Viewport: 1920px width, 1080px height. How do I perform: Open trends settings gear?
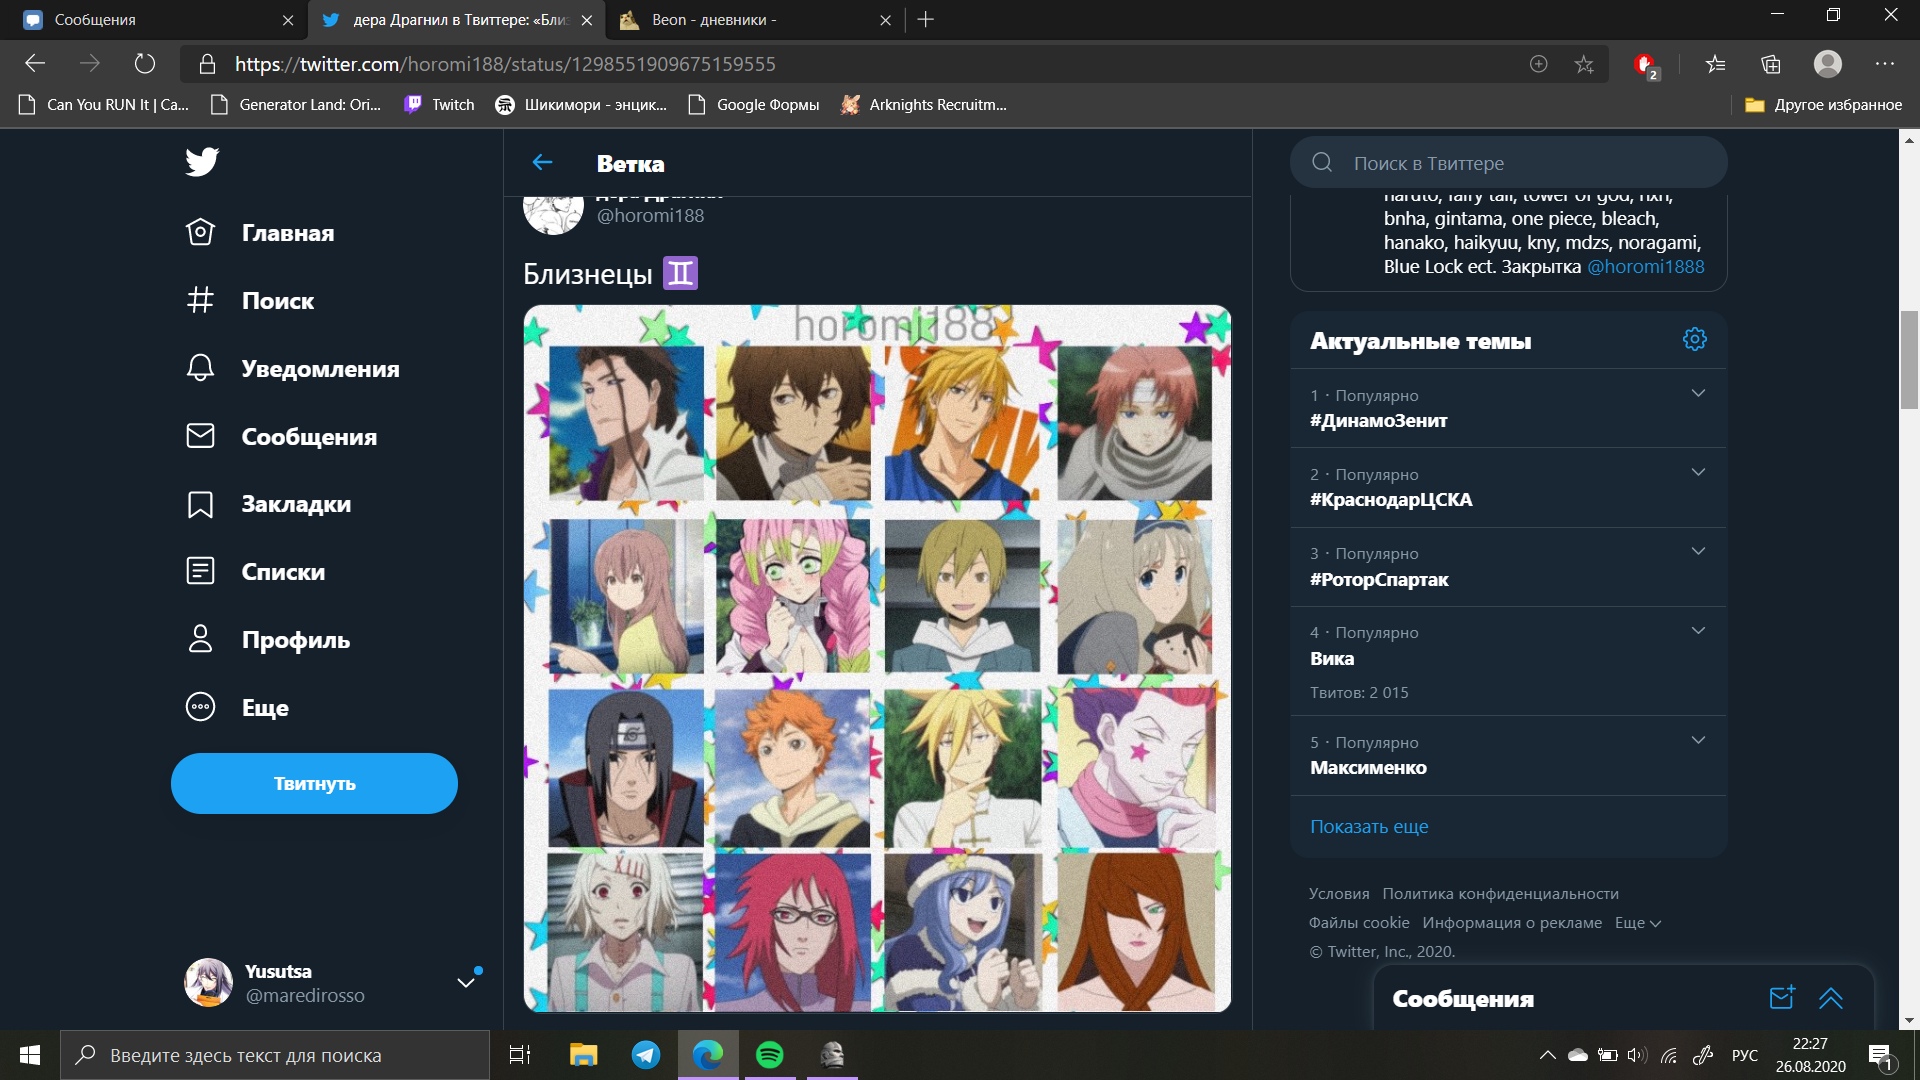pyautogui.click(x=1694, y=339)
